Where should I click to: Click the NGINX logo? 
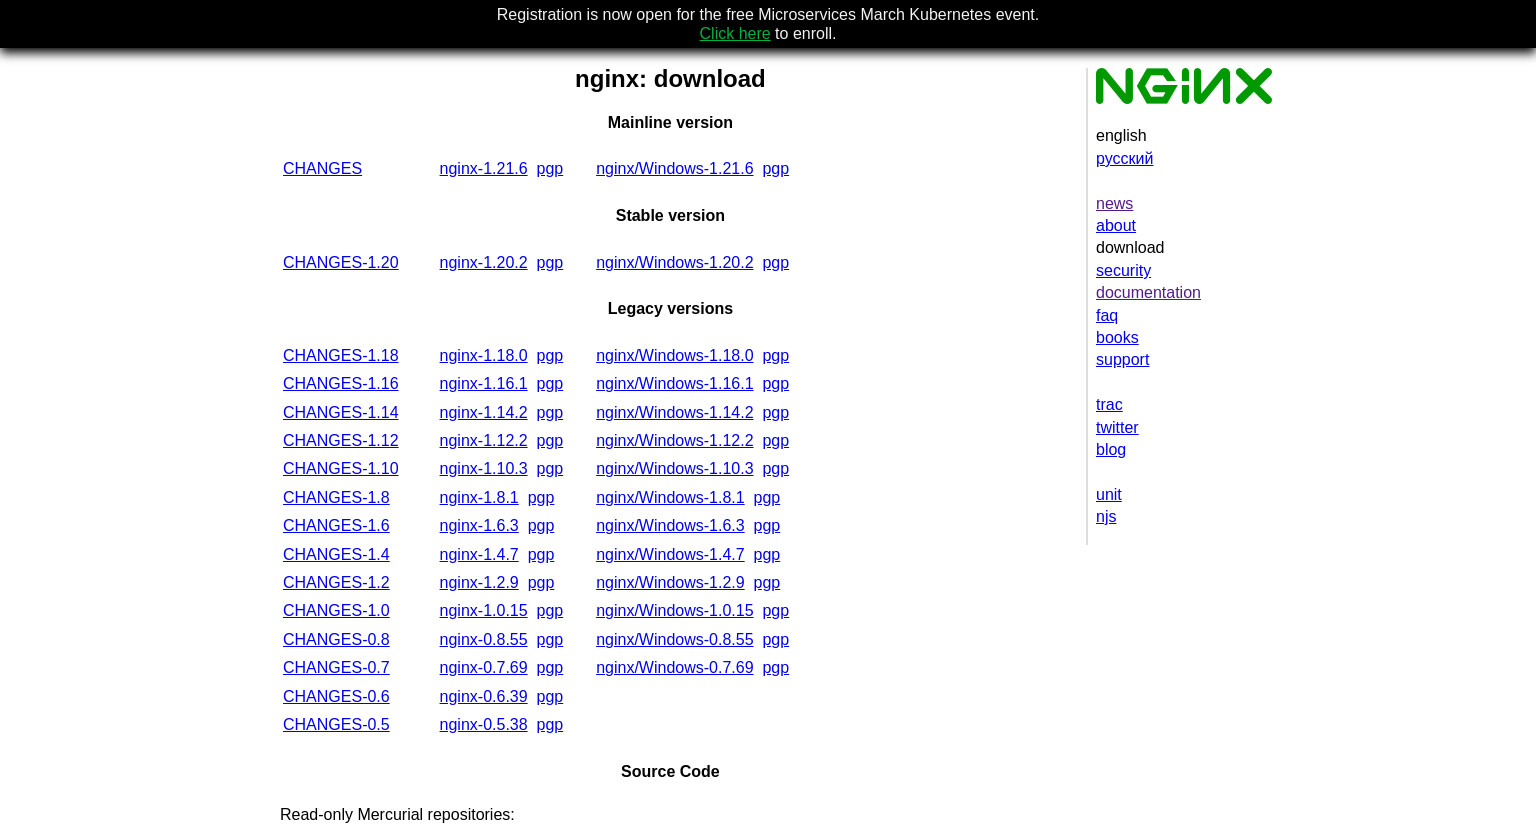(x=1184, y=86)
